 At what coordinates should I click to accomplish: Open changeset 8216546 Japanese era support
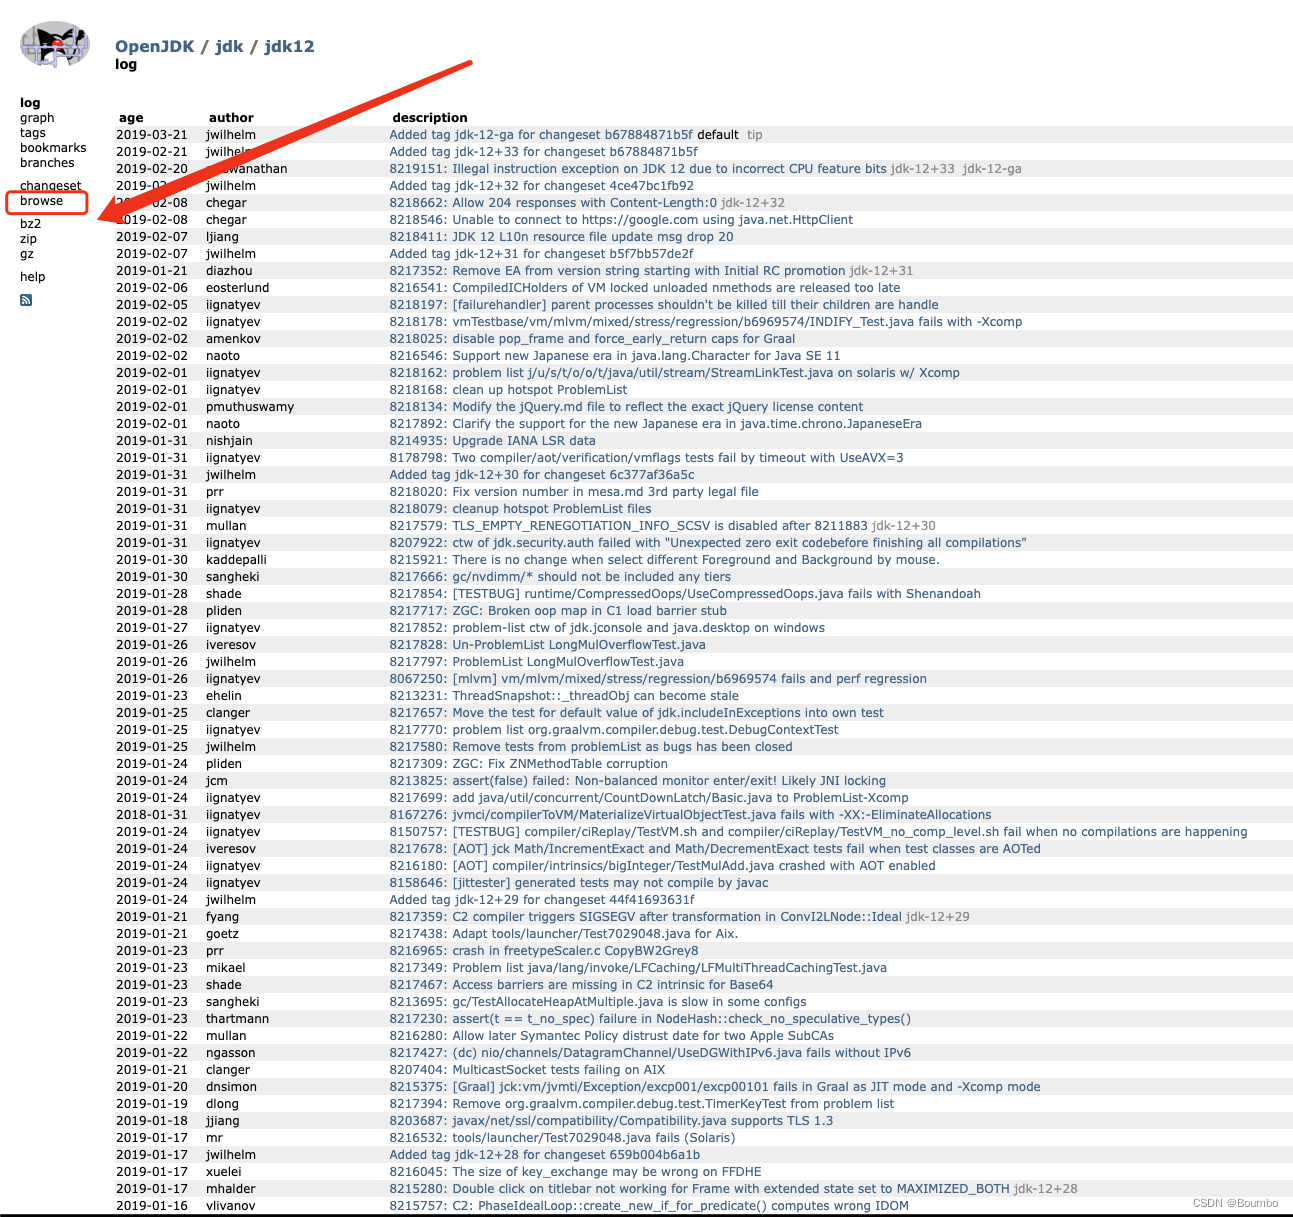[614, 356]
